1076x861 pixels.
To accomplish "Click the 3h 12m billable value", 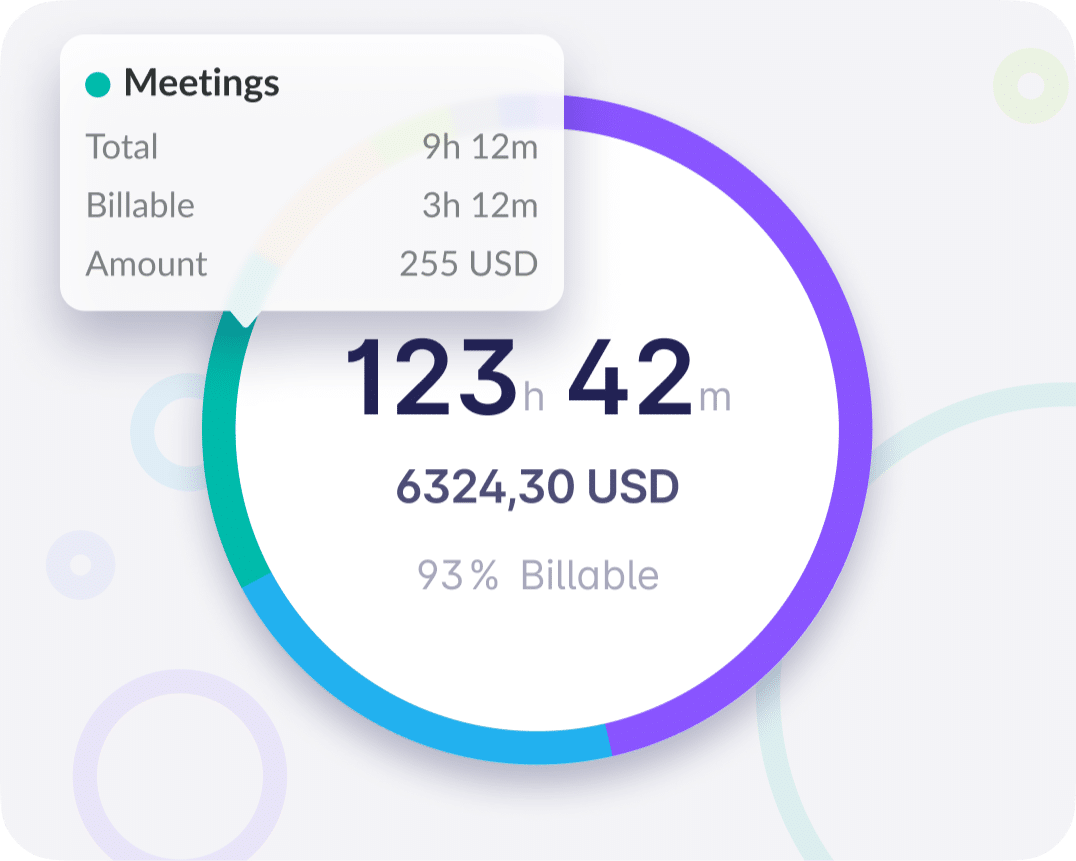I will pos(480,205).
